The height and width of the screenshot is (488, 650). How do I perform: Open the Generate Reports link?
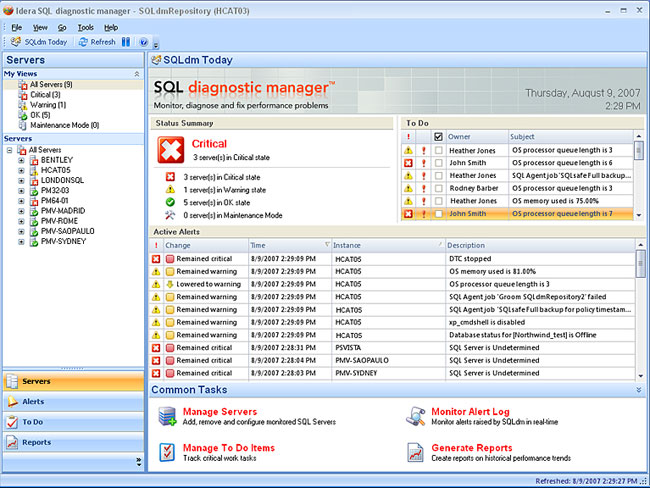472,448
